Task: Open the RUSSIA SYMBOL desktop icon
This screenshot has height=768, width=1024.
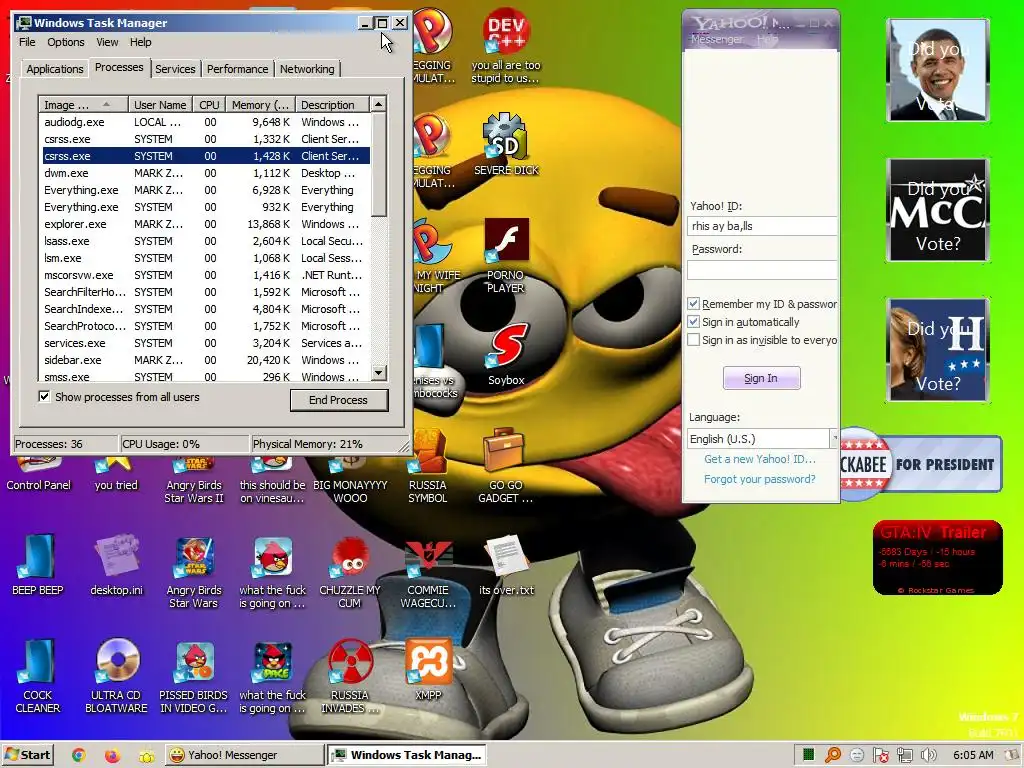Action: tap(428, 465)
